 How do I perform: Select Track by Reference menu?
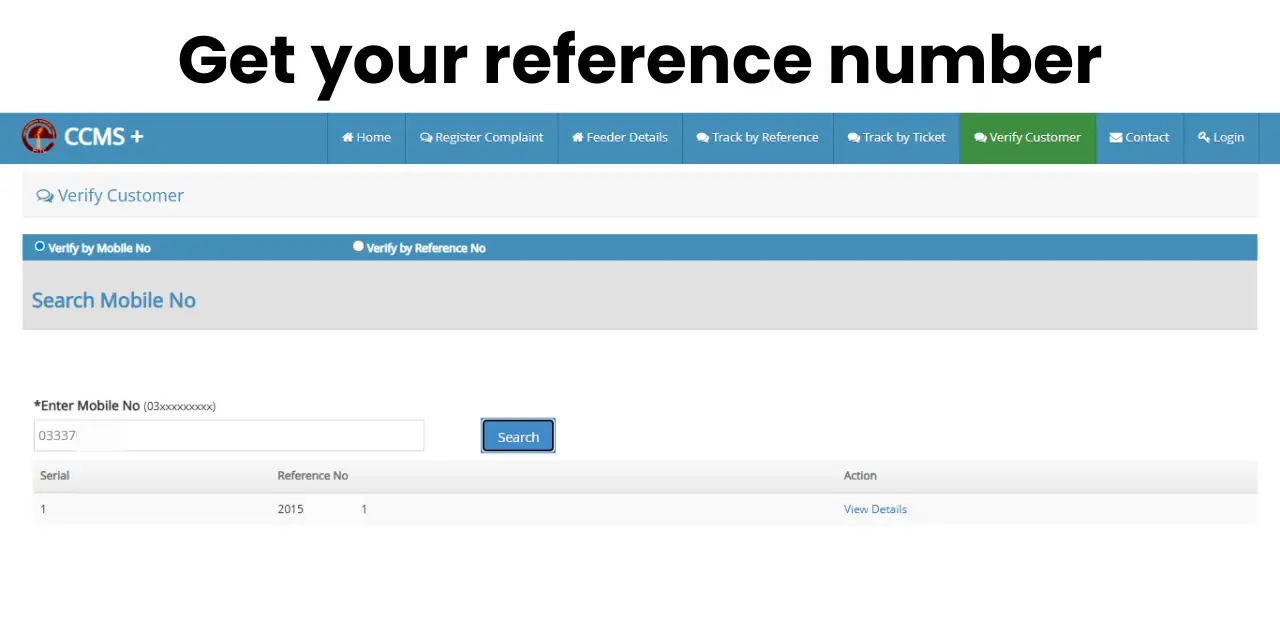pyautogui.click(x=758, y=137)
